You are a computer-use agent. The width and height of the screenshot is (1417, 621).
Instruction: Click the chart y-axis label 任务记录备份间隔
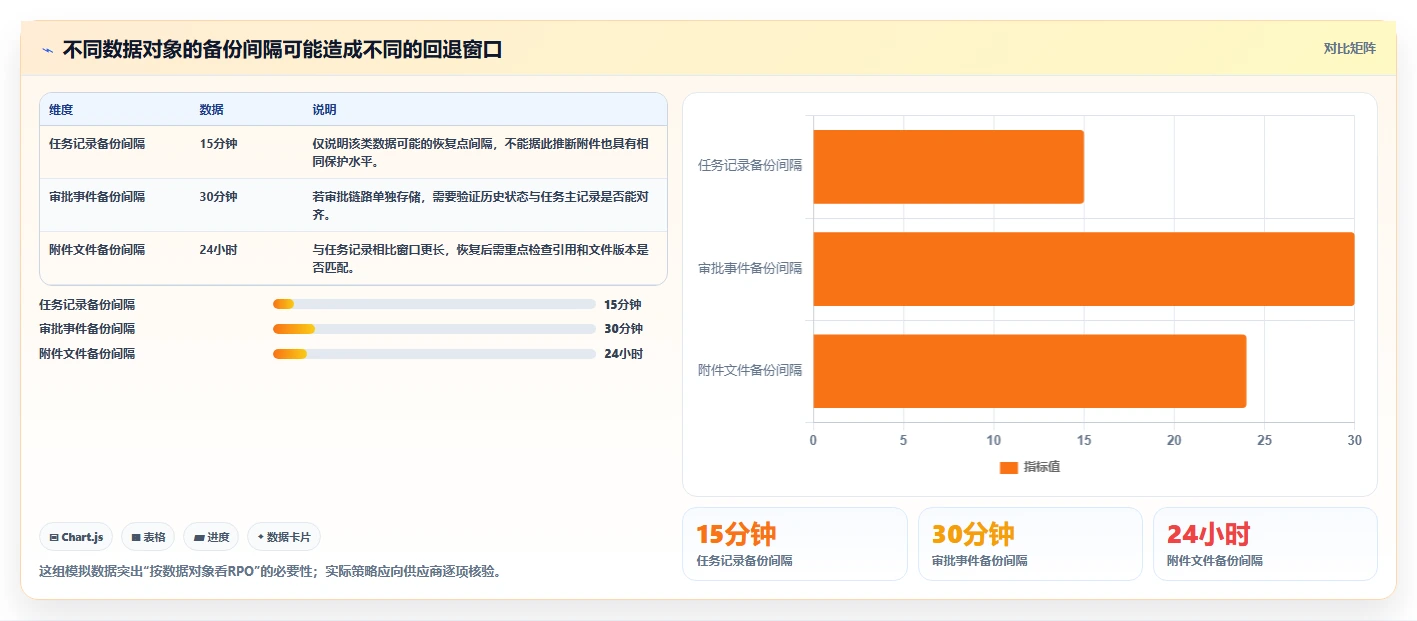[750, 166]
